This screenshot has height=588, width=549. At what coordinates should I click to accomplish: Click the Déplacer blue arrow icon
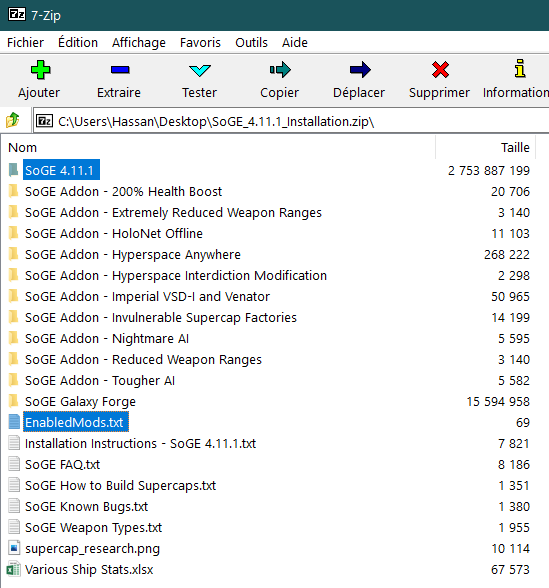360,70
